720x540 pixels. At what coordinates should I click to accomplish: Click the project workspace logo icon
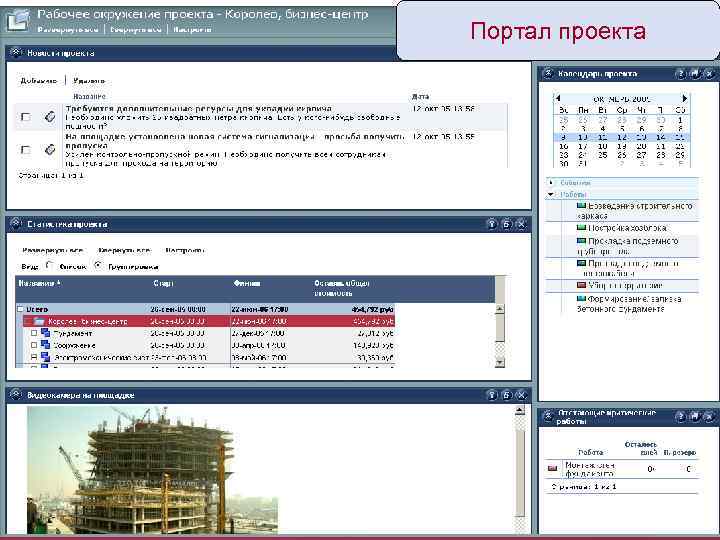point(17,19)
